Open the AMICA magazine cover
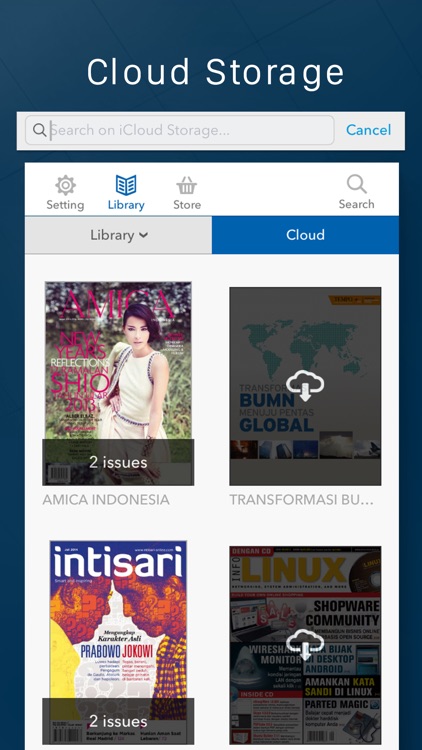This screenshot has width=422, height=750. tap(118, 384)
